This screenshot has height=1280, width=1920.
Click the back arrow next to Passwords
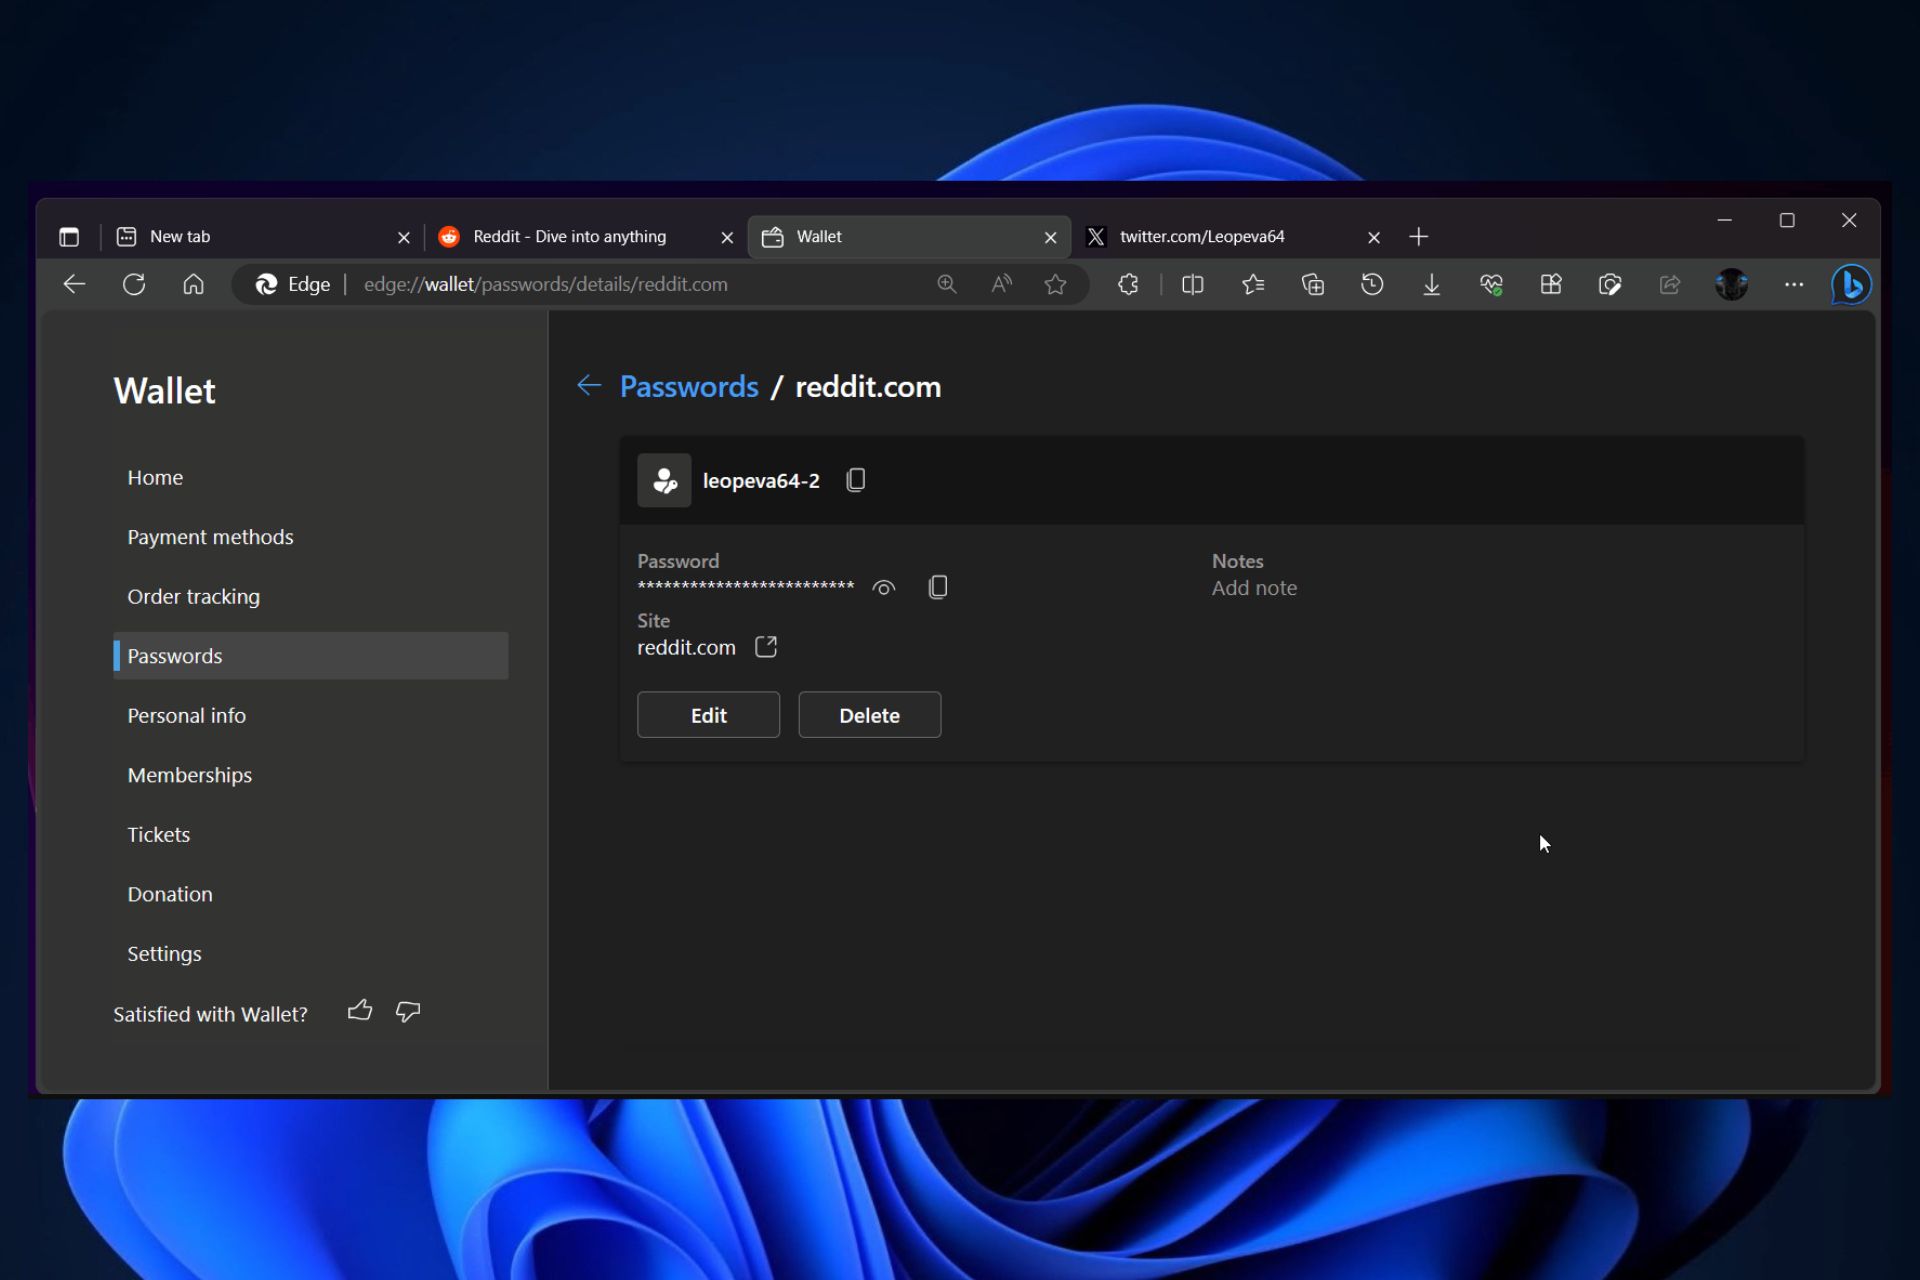click(x=589, y=385)
